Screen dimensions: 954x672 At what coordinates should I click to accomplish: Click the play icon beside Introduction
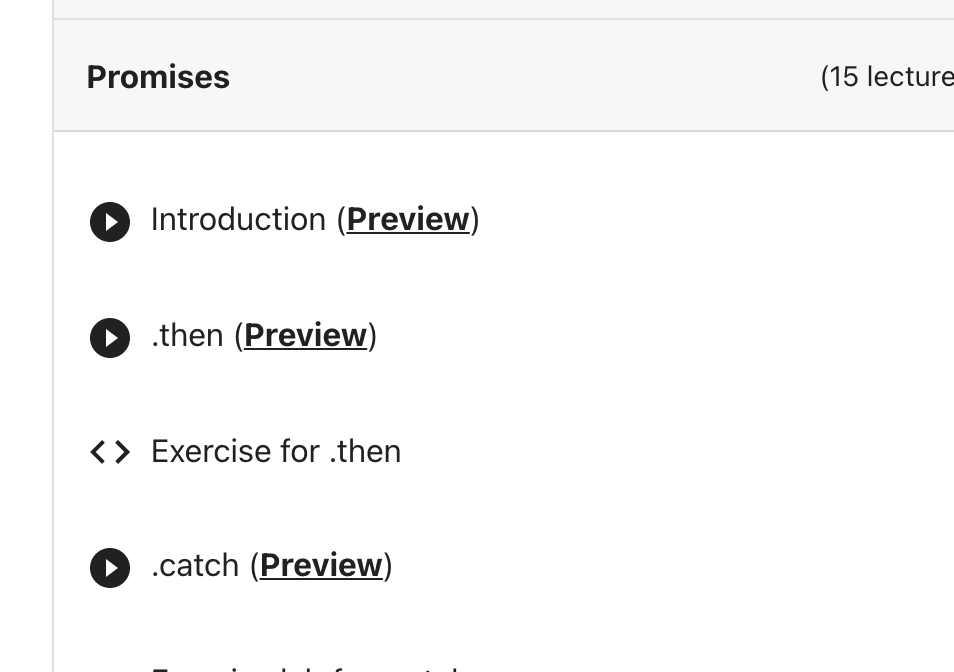coord(110,222)
